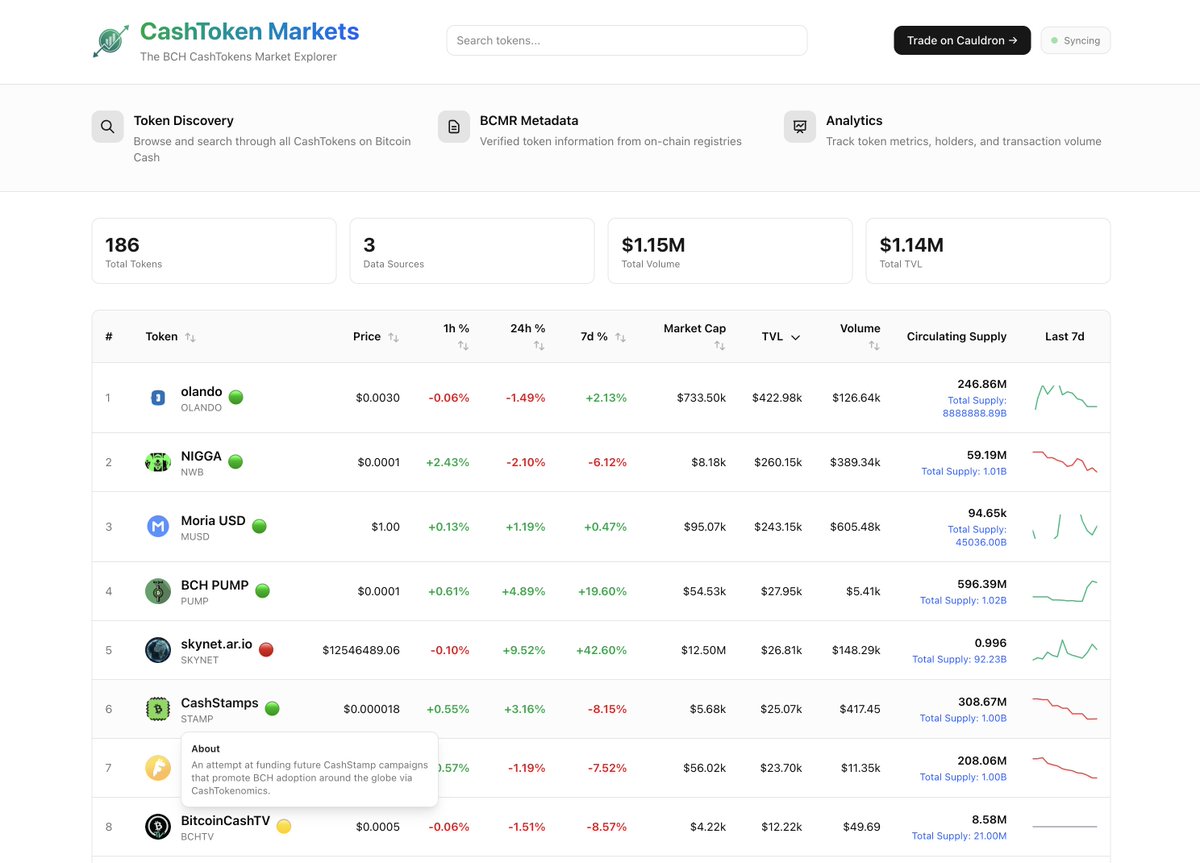Click the Token Discovery heading
Screen dimensions: 1200x863
point(184,121)
